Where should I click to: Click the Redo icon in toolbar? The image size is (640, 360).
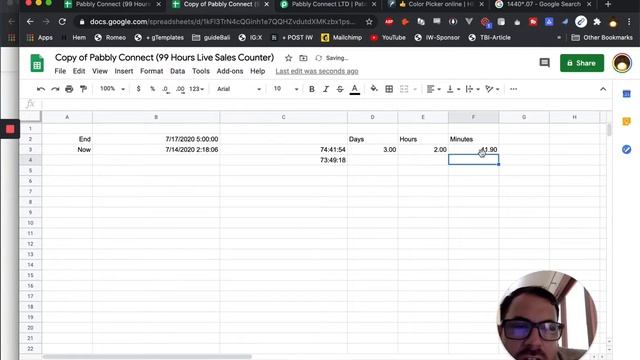pyautogui.click(x=55, y=89)
